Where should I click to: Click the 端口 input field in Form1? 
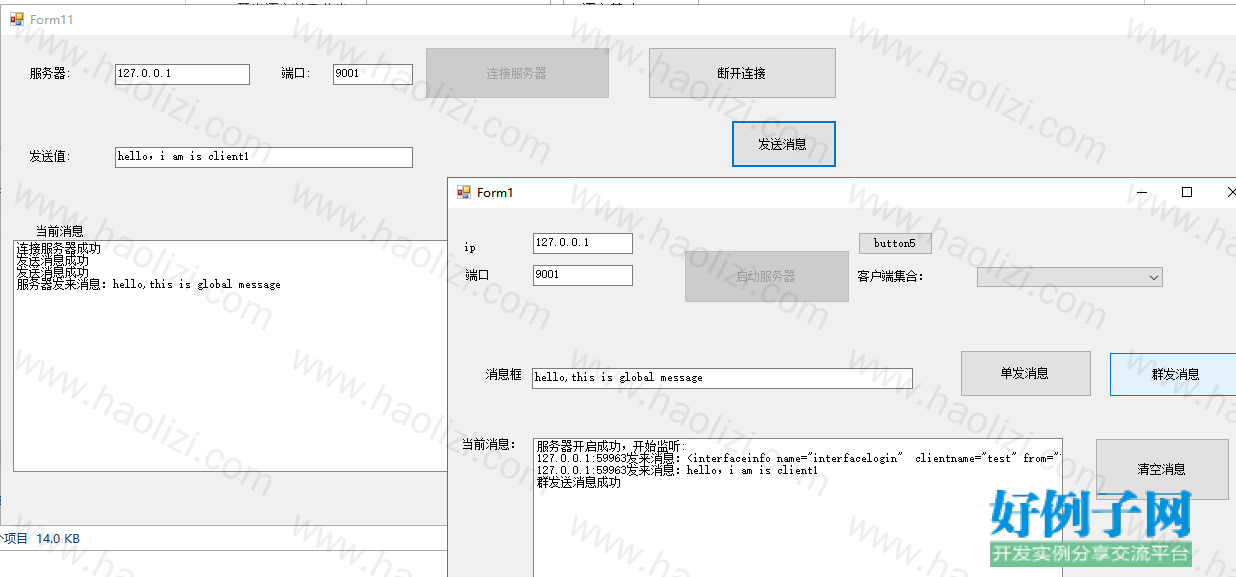(583, 275)
